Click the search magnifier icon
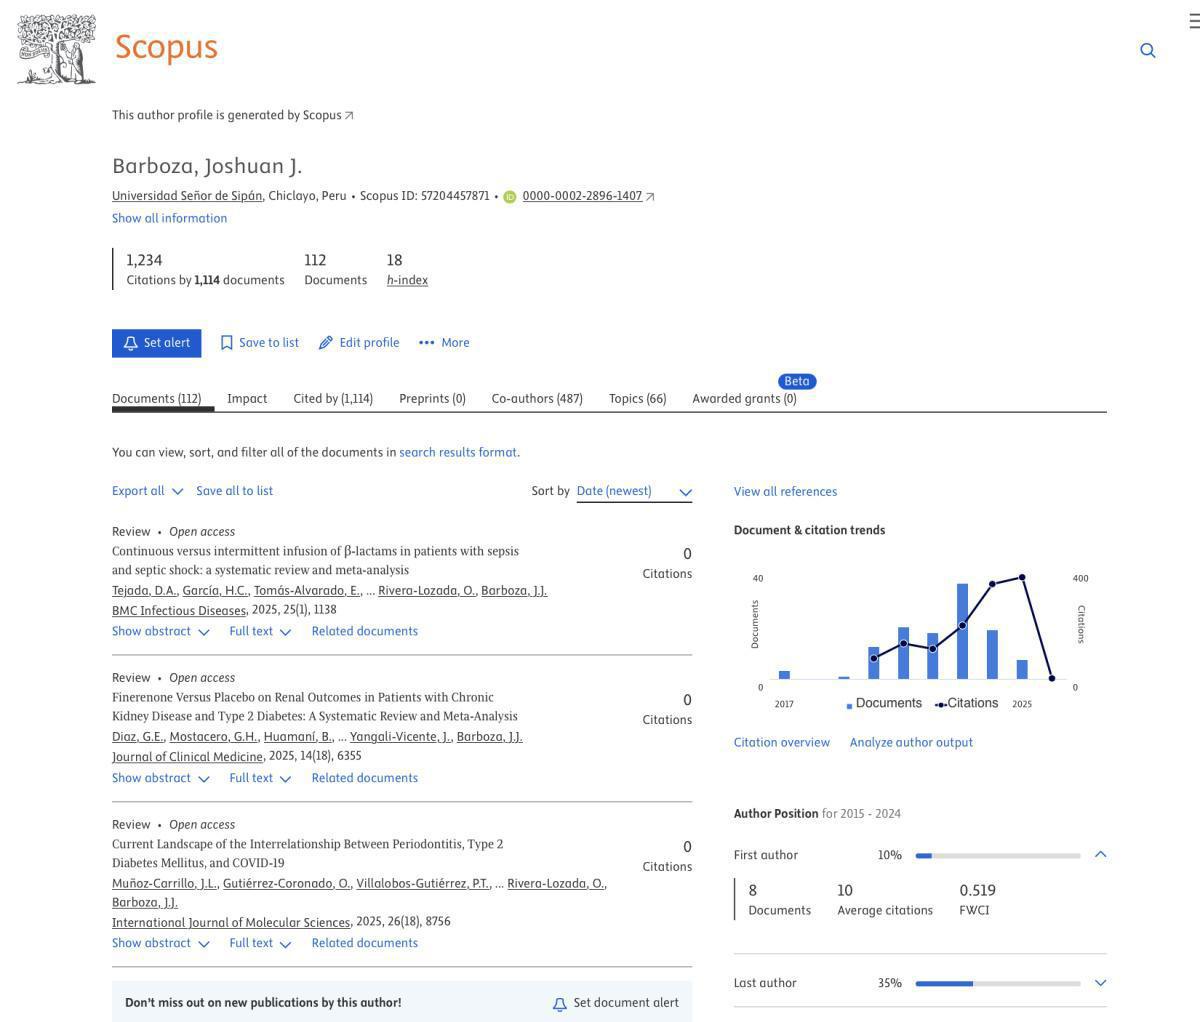 [x=1148, y=50]
